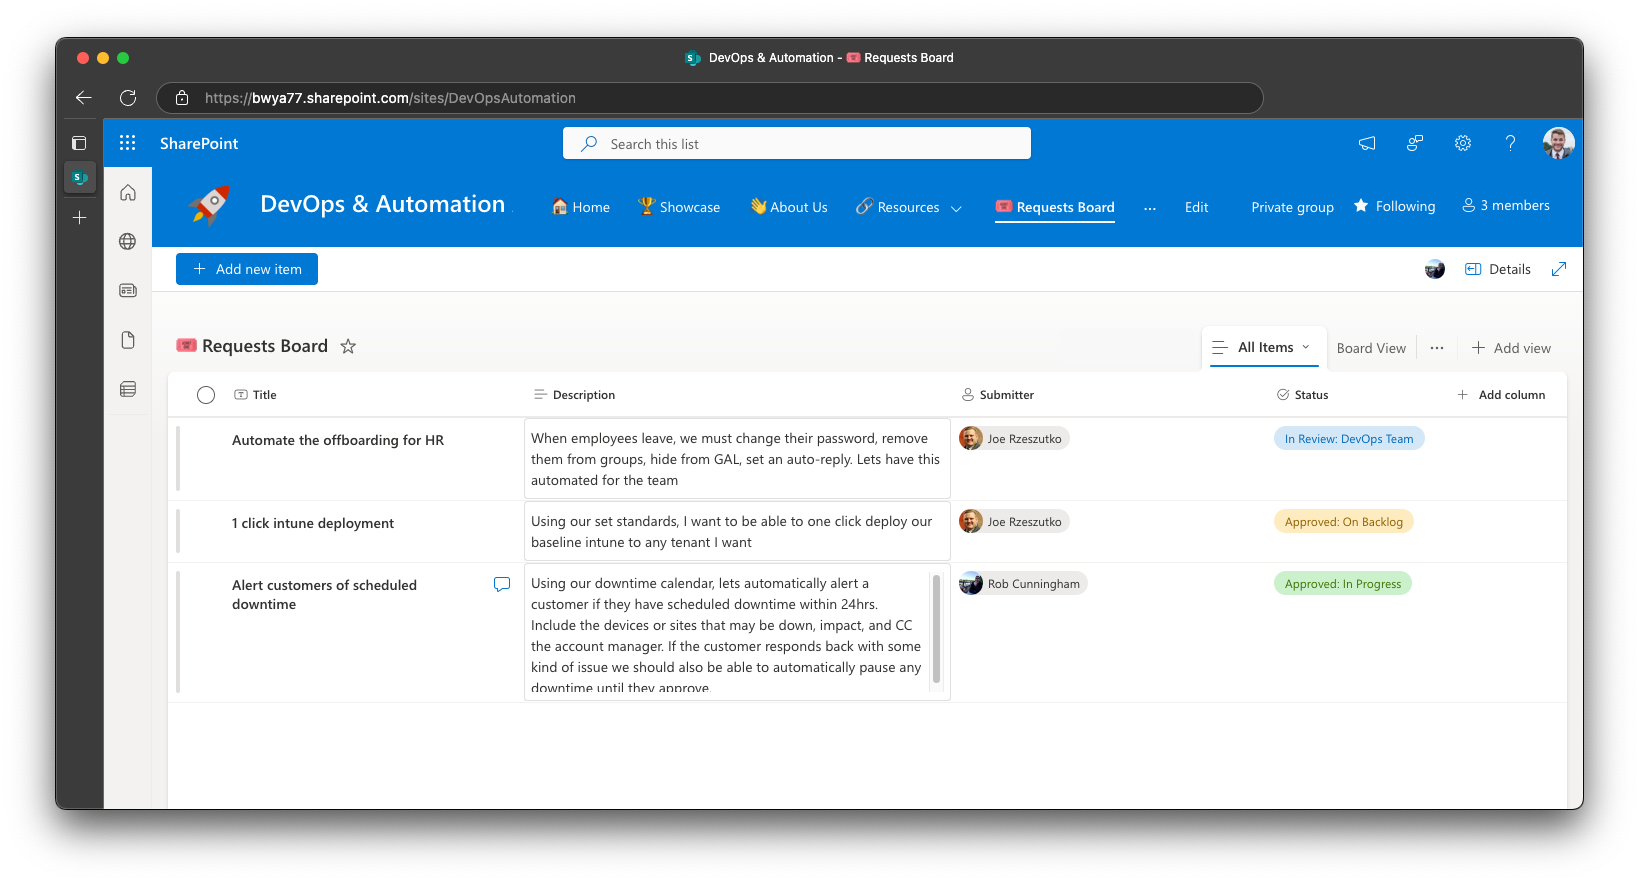Click In Review: DevOps Team status pill

tap(1349, 439)
